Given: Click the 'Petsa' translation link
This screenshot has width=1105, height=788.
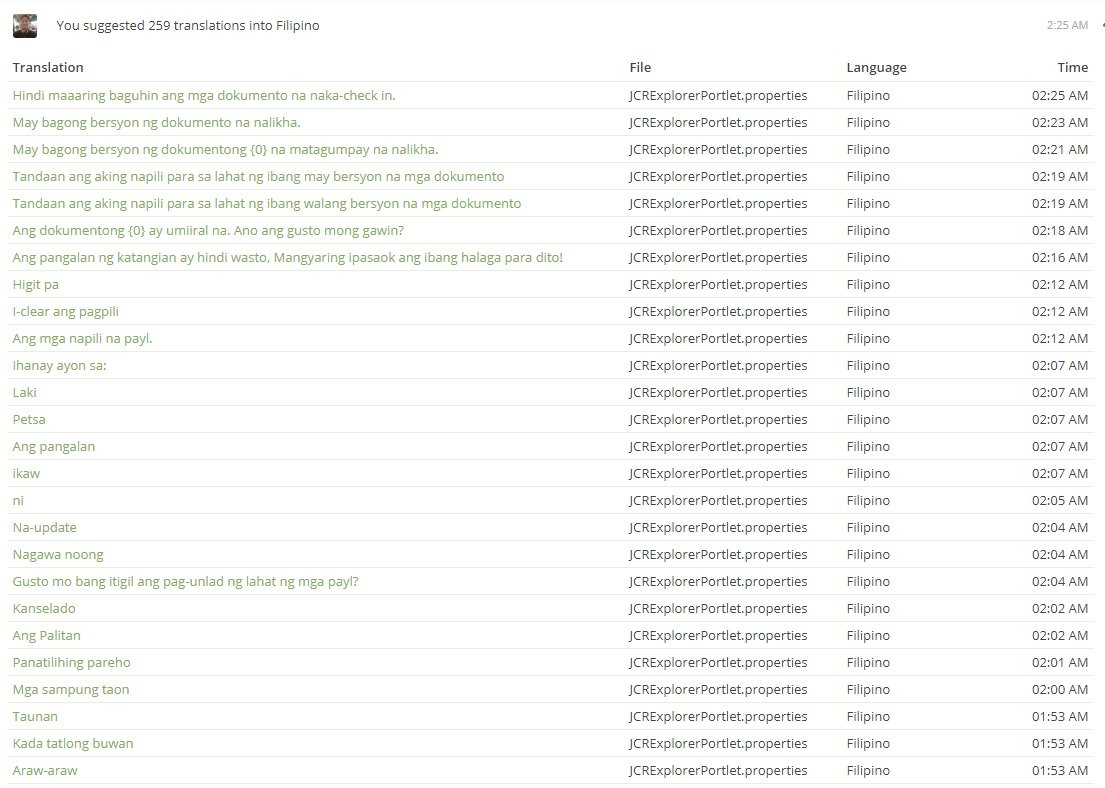Looking at the screenshot, I should pyautogui.click(x=29, y=420).
